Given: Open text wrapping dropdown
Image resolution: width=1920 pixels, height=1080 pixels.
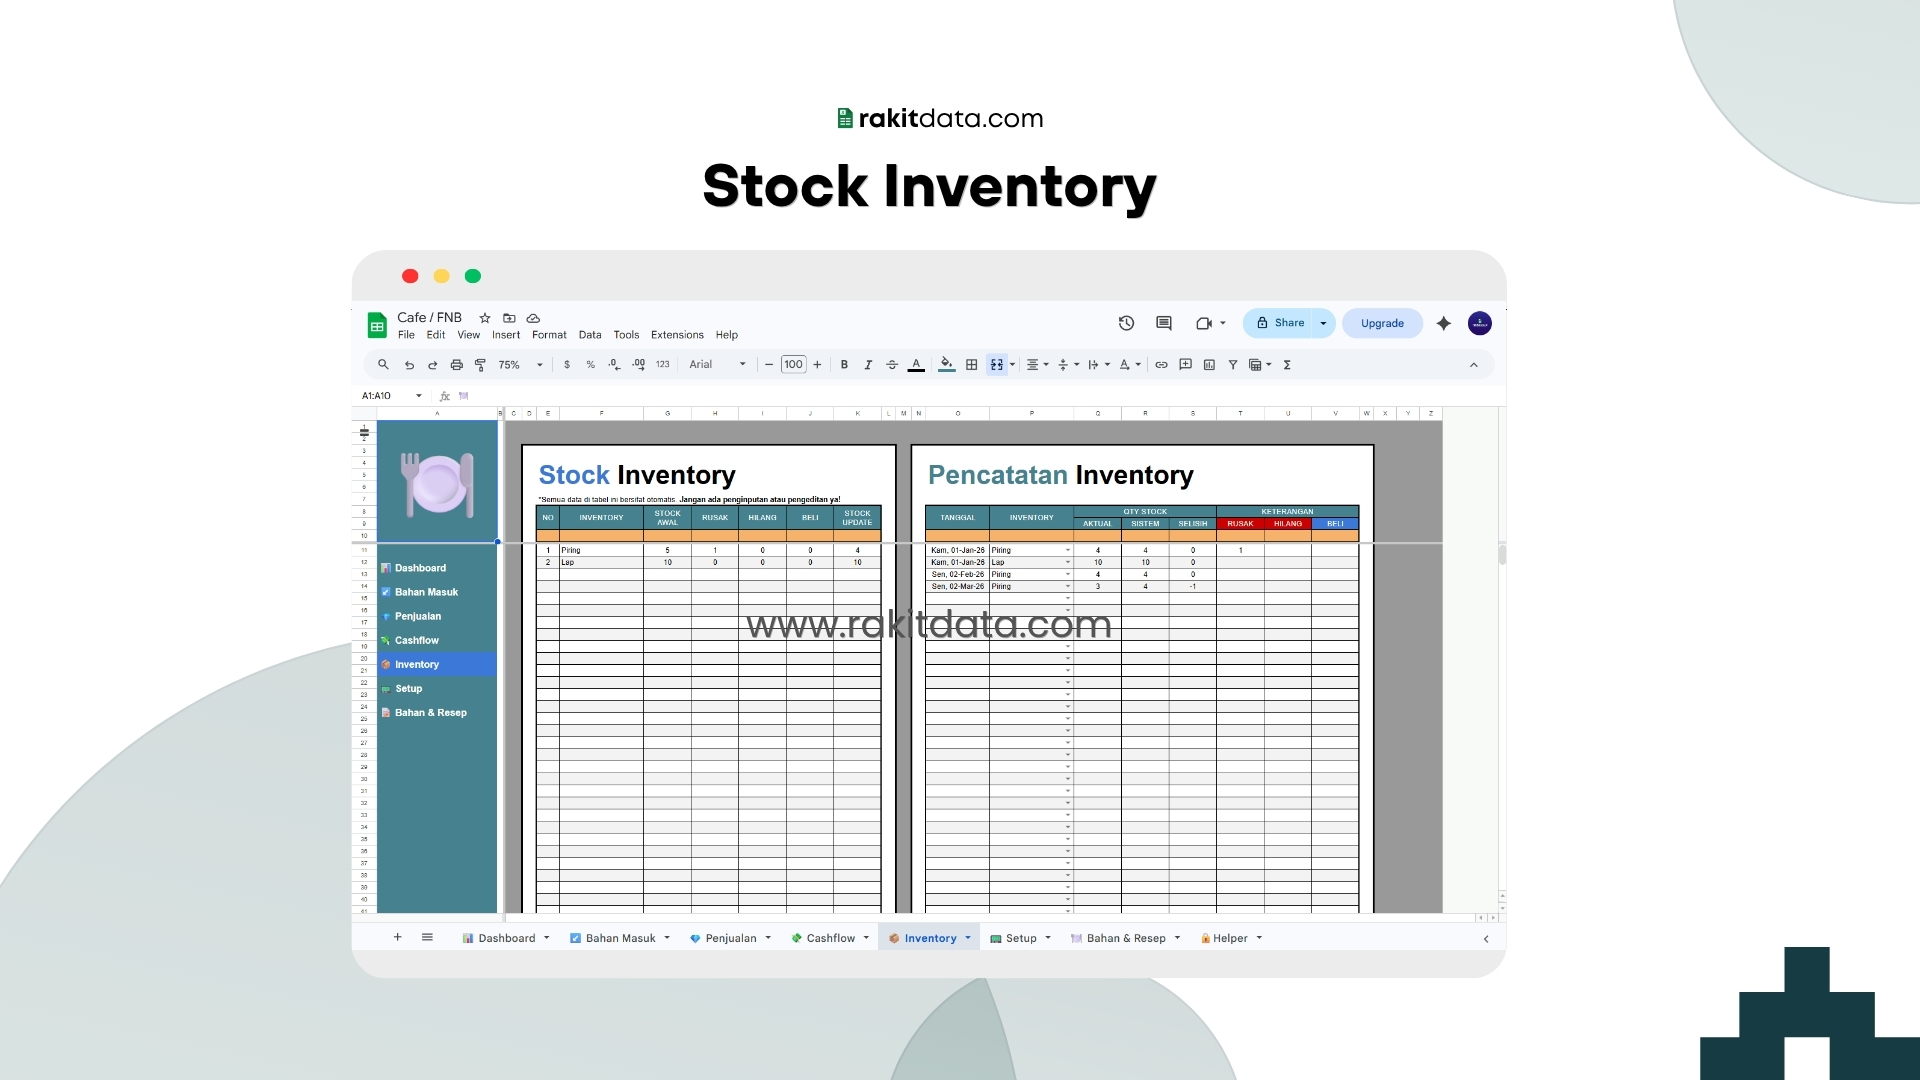Looking at the screenshot, I should click(x=1098, y=365).
